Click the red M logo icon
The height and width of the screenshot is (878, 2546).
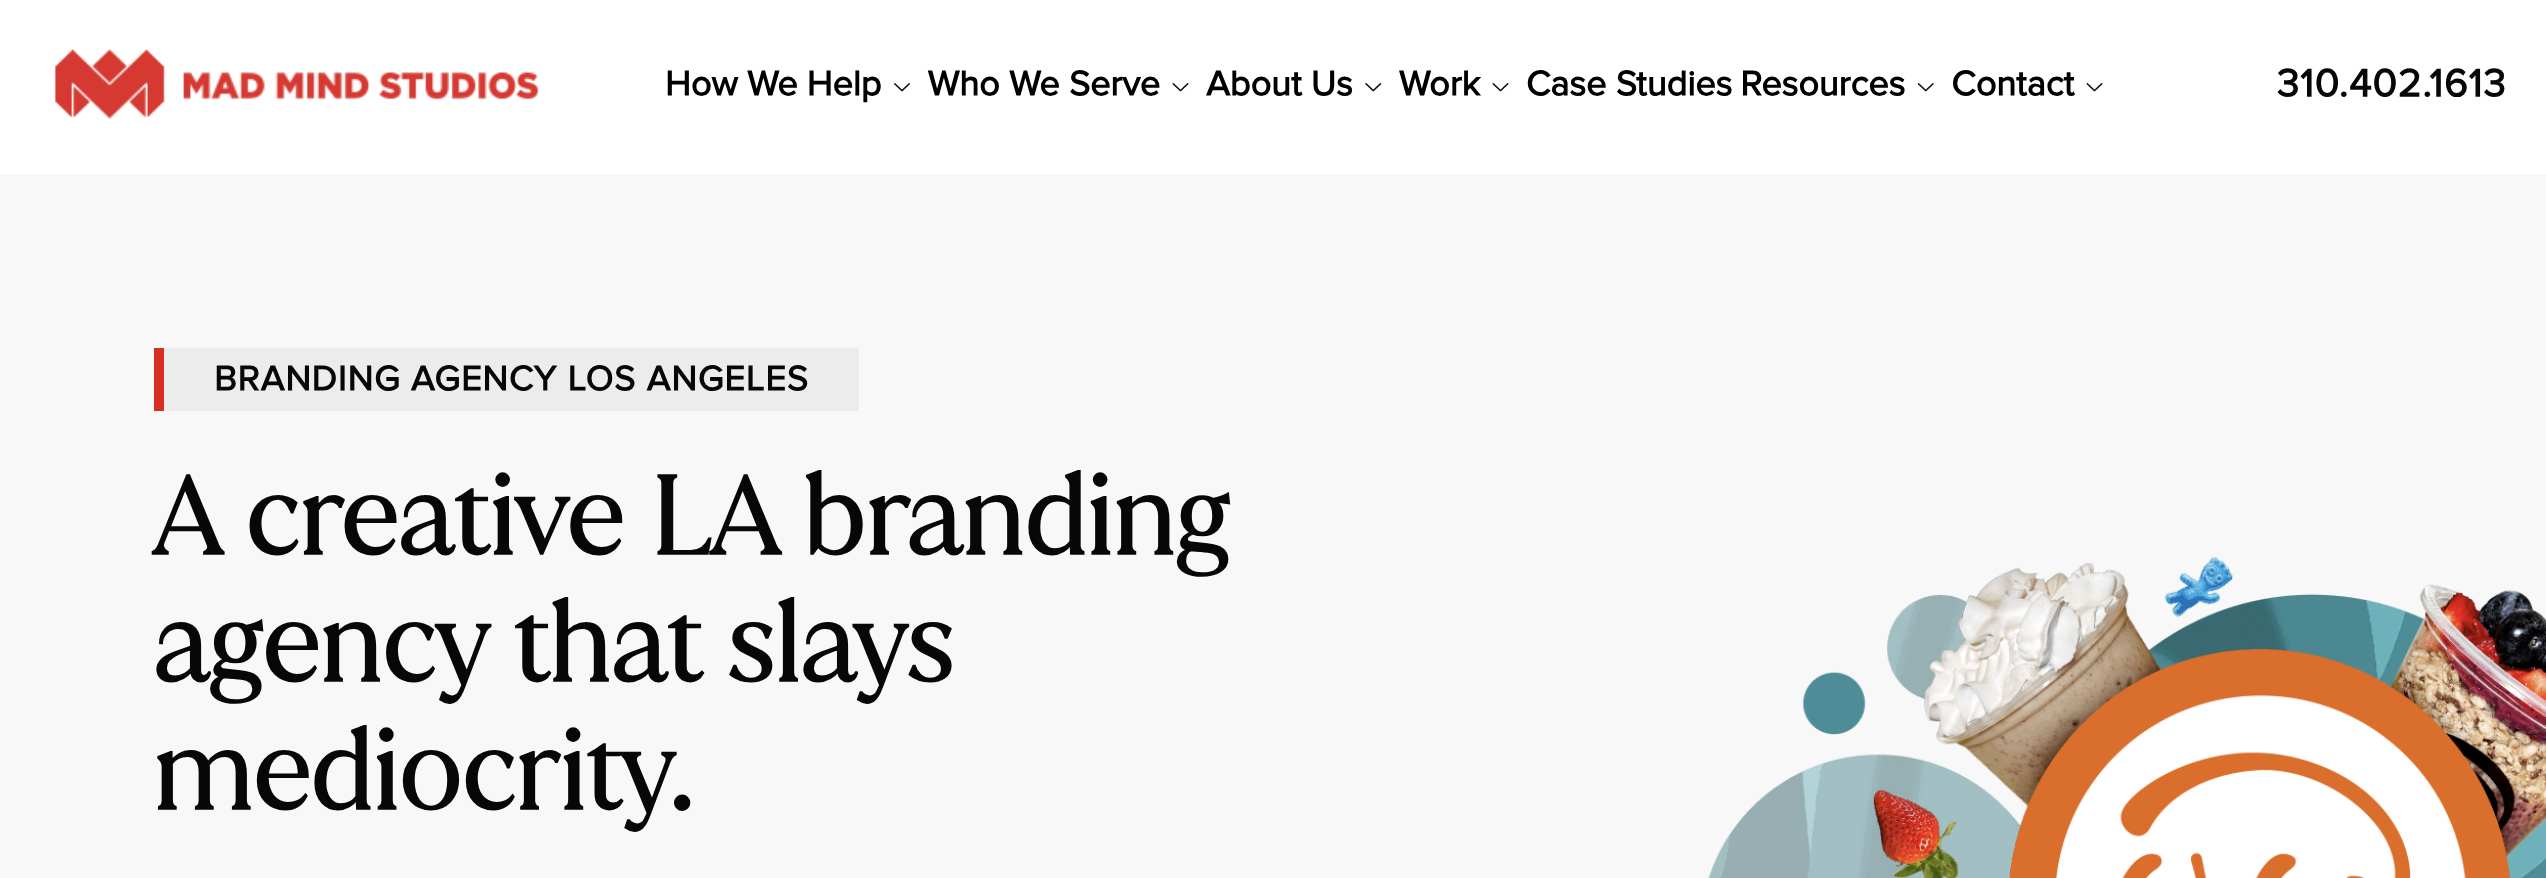109,84
